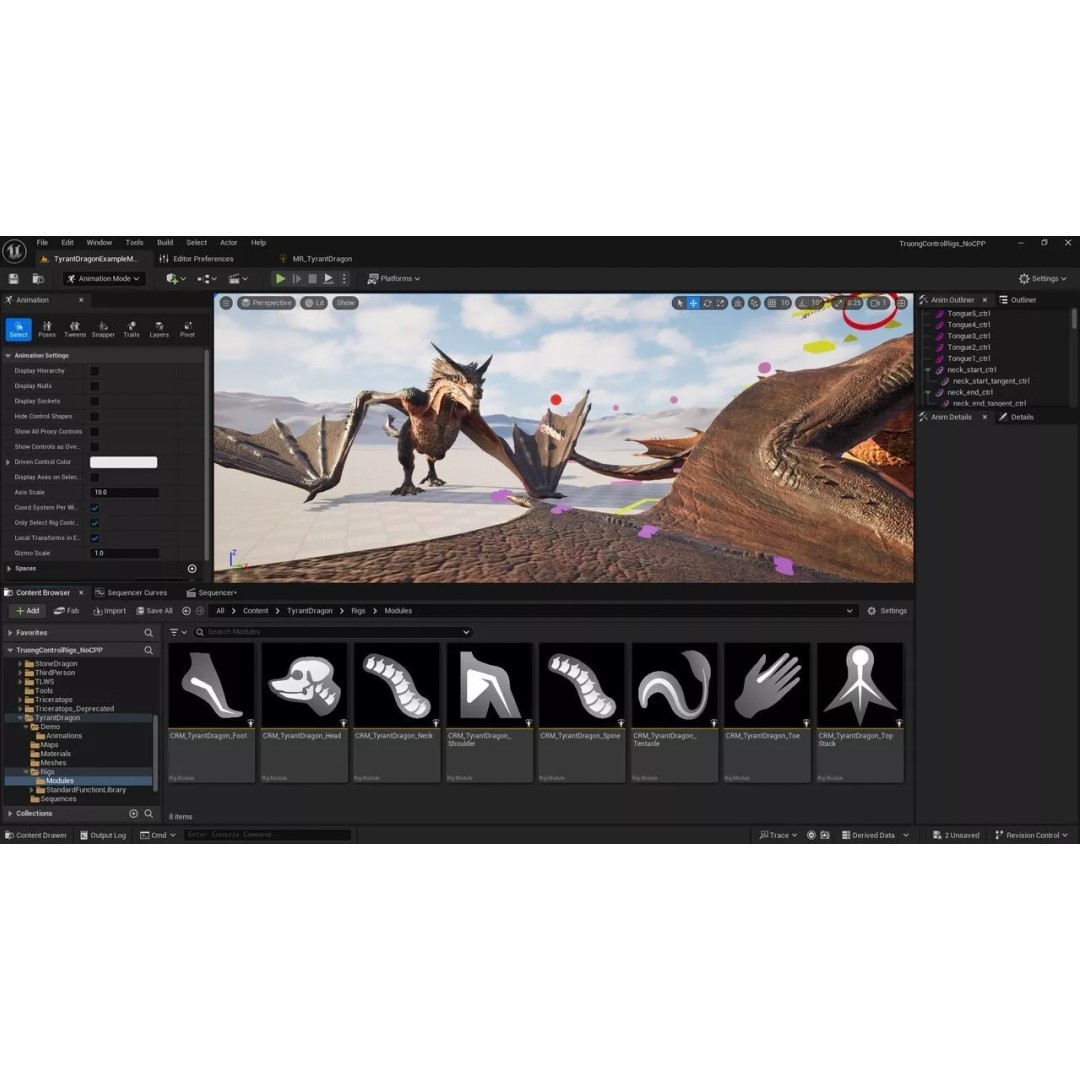Viewport: 1080px width, 1080px height.
Task: Uncheck Only Select Rig Controls
Action: 94,523
